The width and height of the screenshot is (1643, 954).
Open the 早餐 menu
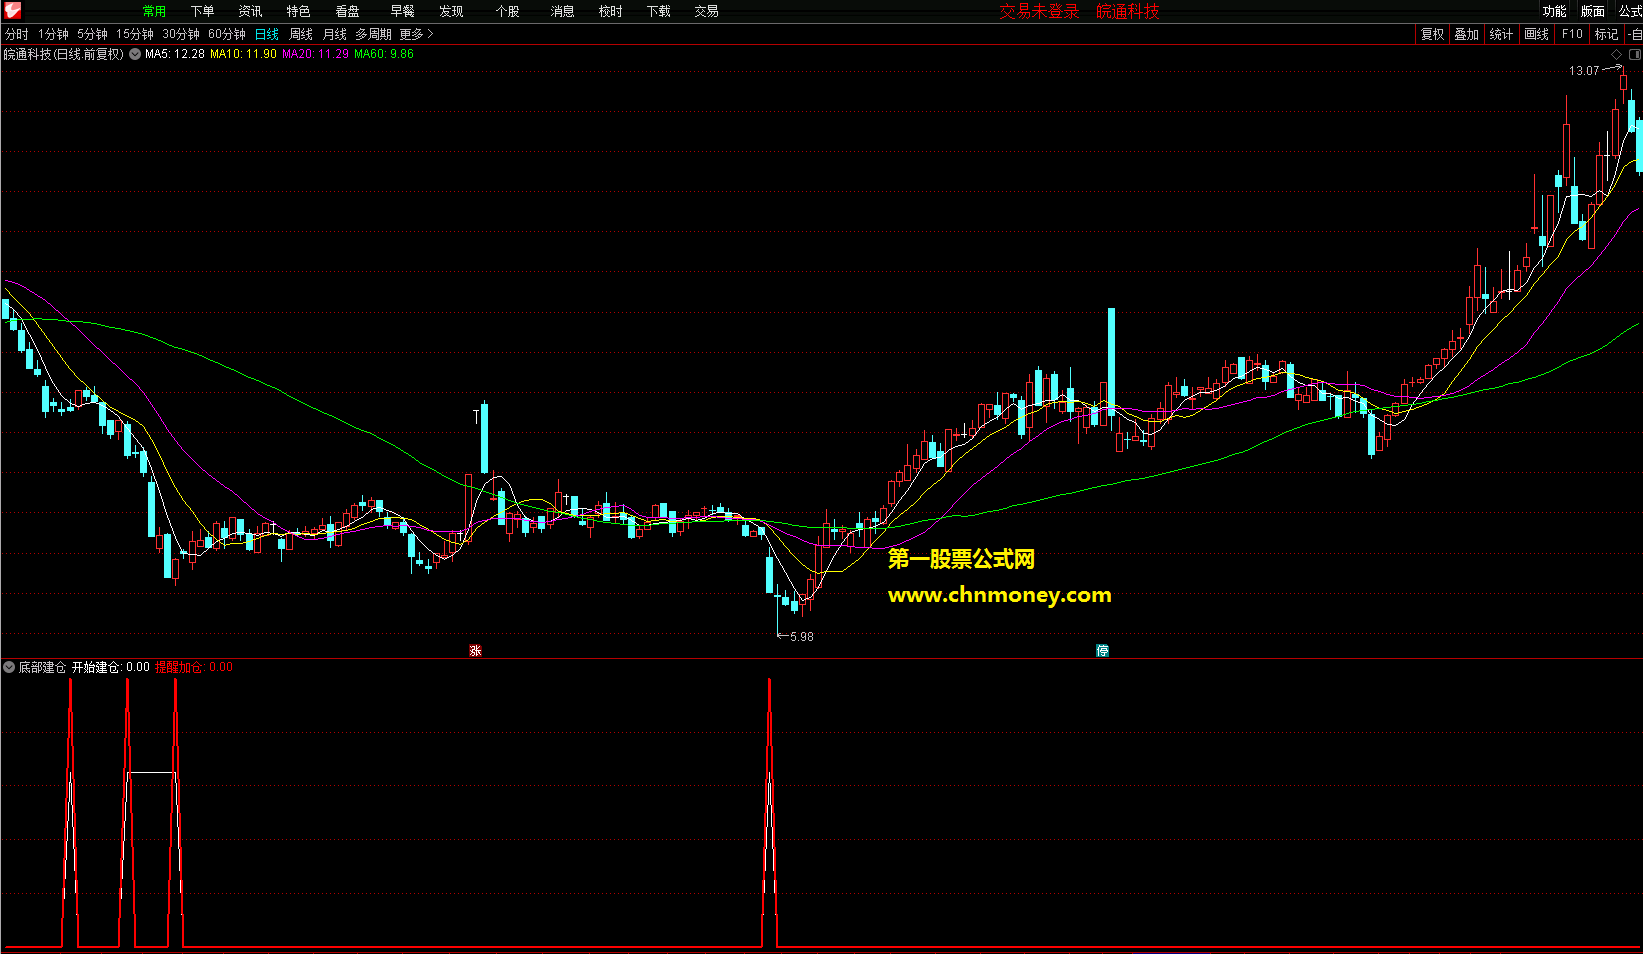coord(402,11)
